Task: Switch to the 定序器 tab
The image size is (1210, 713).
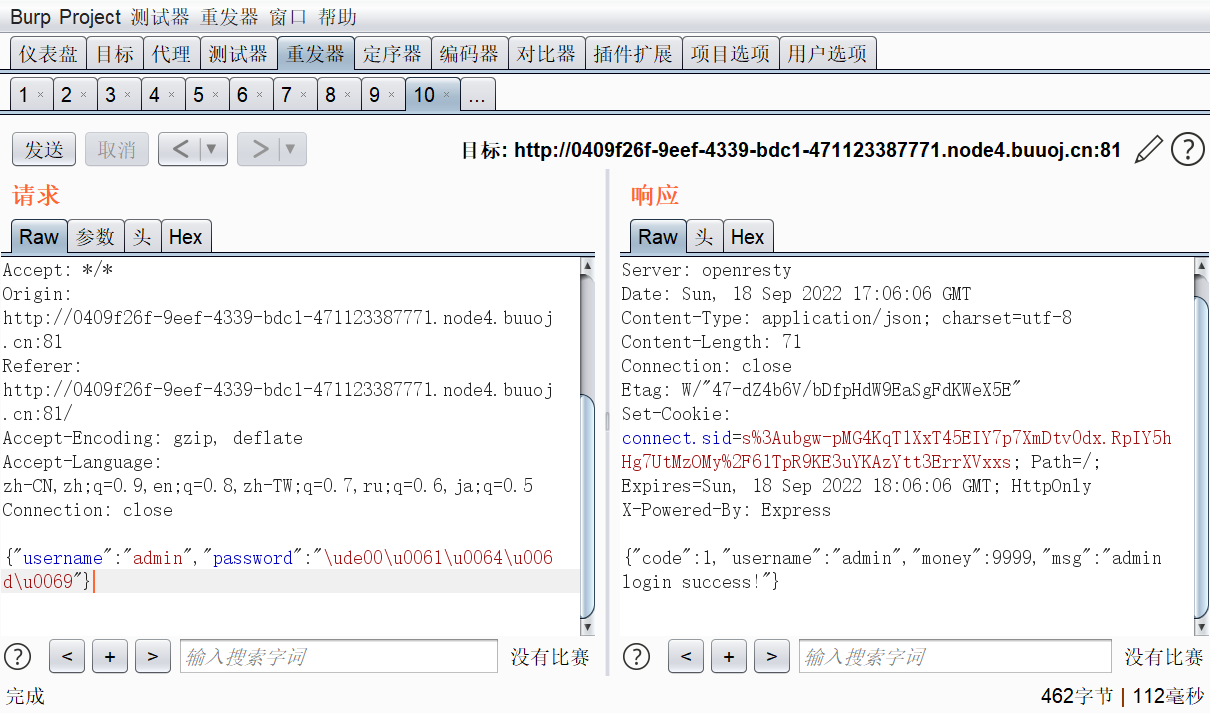Action: point(392,54)
